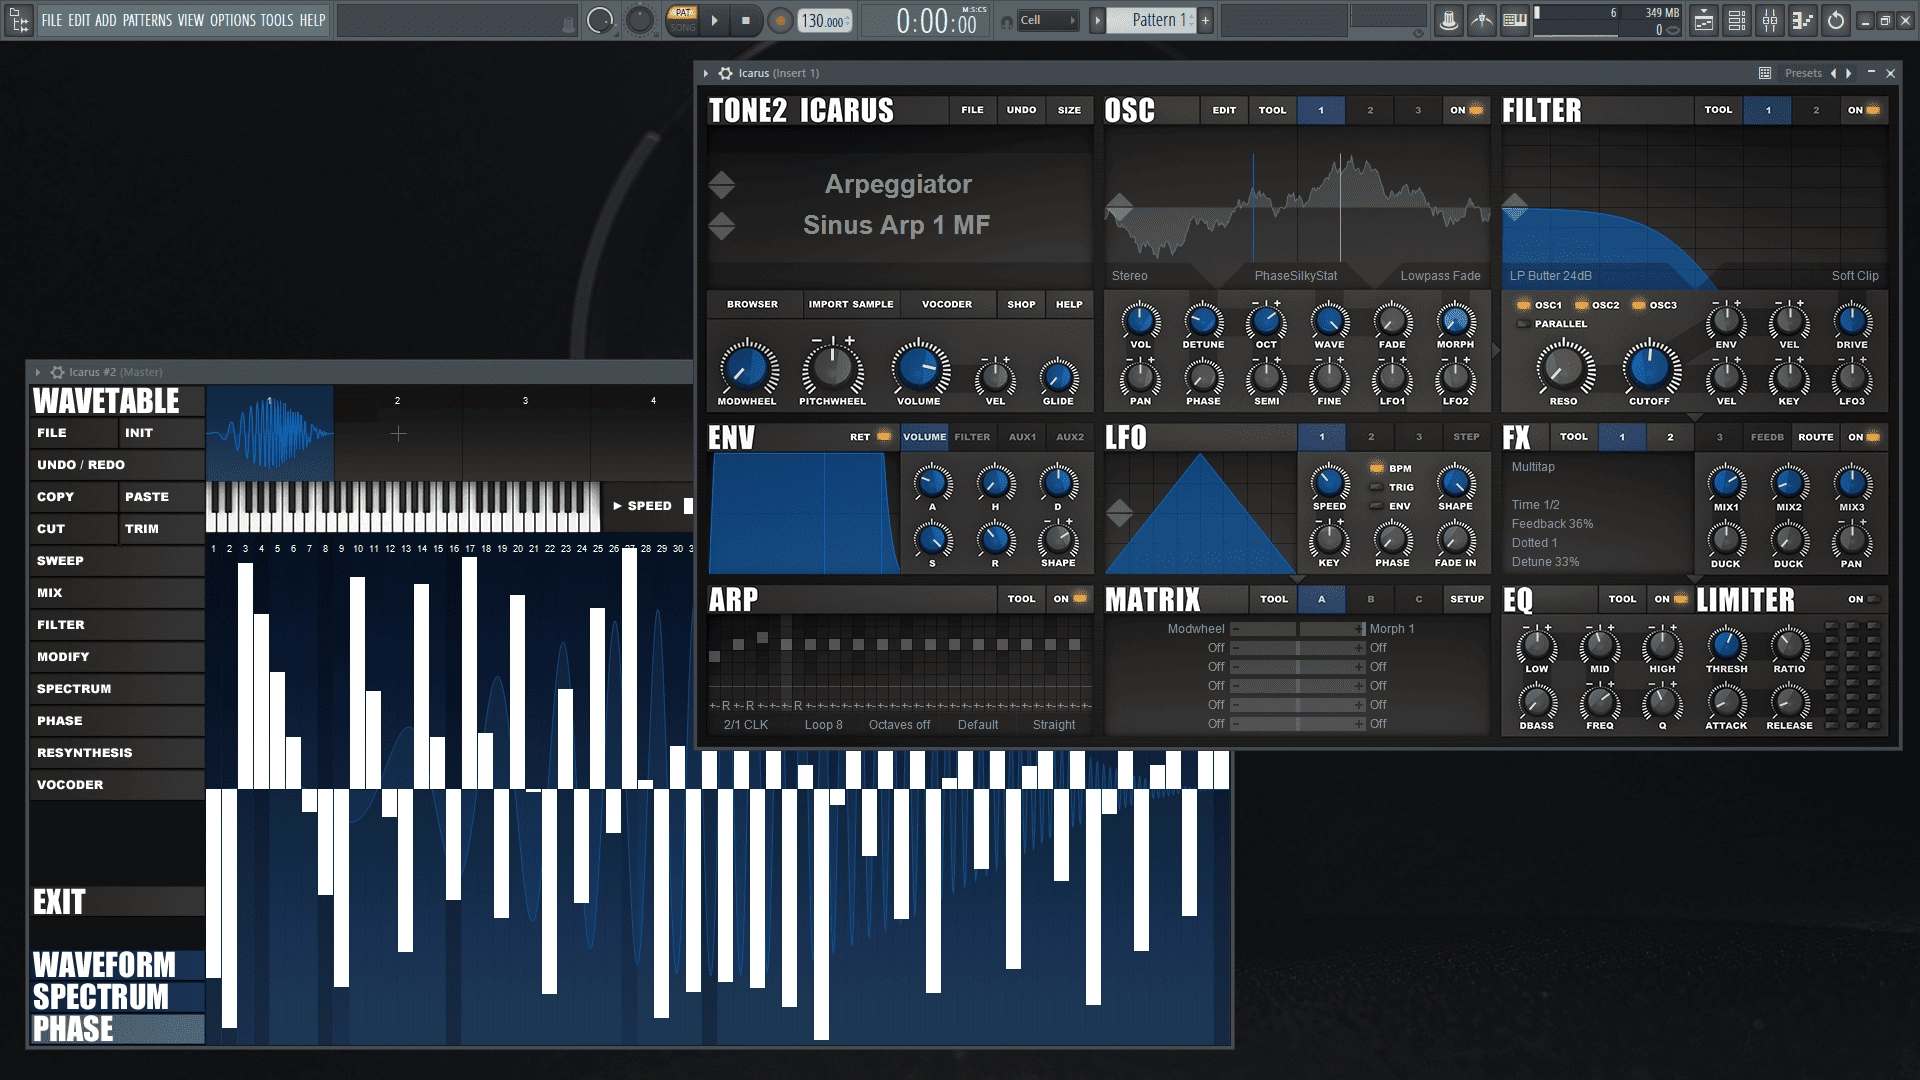Viewport: 1920px width, 1080px height.
Task: Select previous category with upper diamond arrow
Action: (722, 184)
